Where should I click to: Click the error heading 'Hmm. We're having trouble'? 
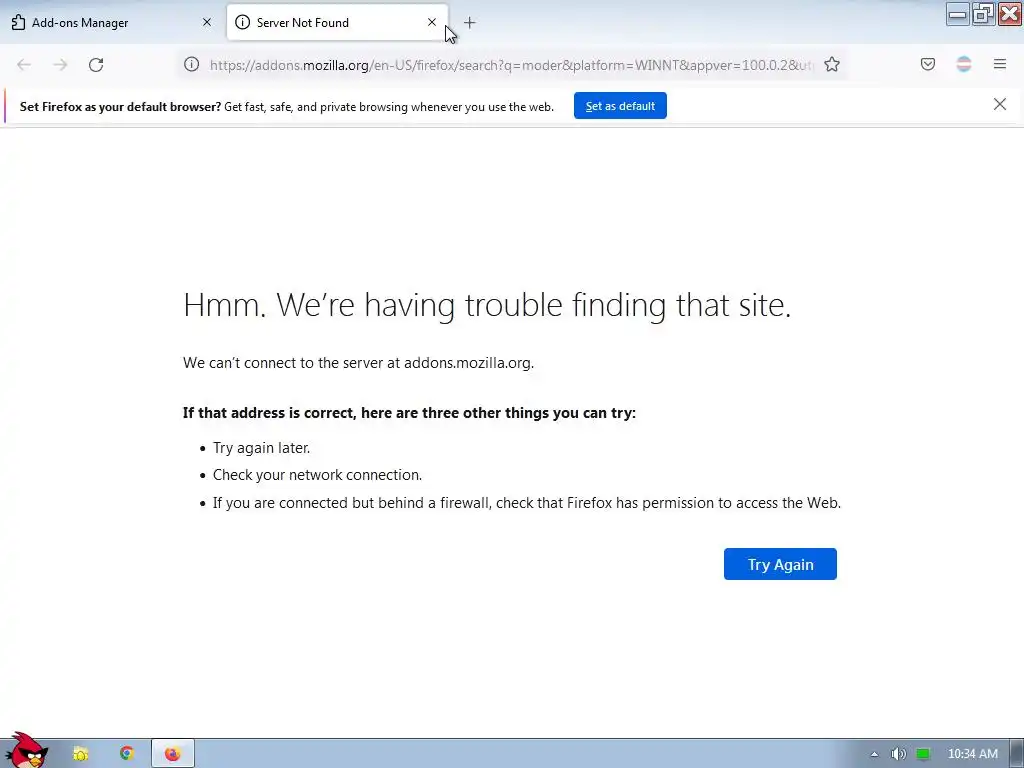pyautogui.click(x=487, y=305)
